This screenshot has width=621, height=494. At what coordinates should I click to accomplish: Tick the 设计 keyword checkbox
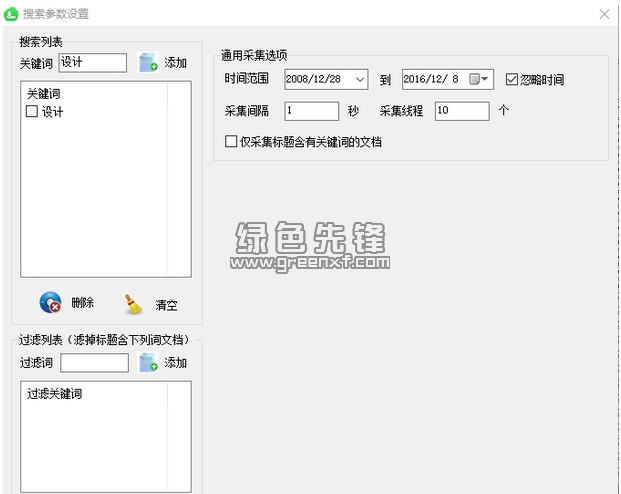(x=32, y=111)
